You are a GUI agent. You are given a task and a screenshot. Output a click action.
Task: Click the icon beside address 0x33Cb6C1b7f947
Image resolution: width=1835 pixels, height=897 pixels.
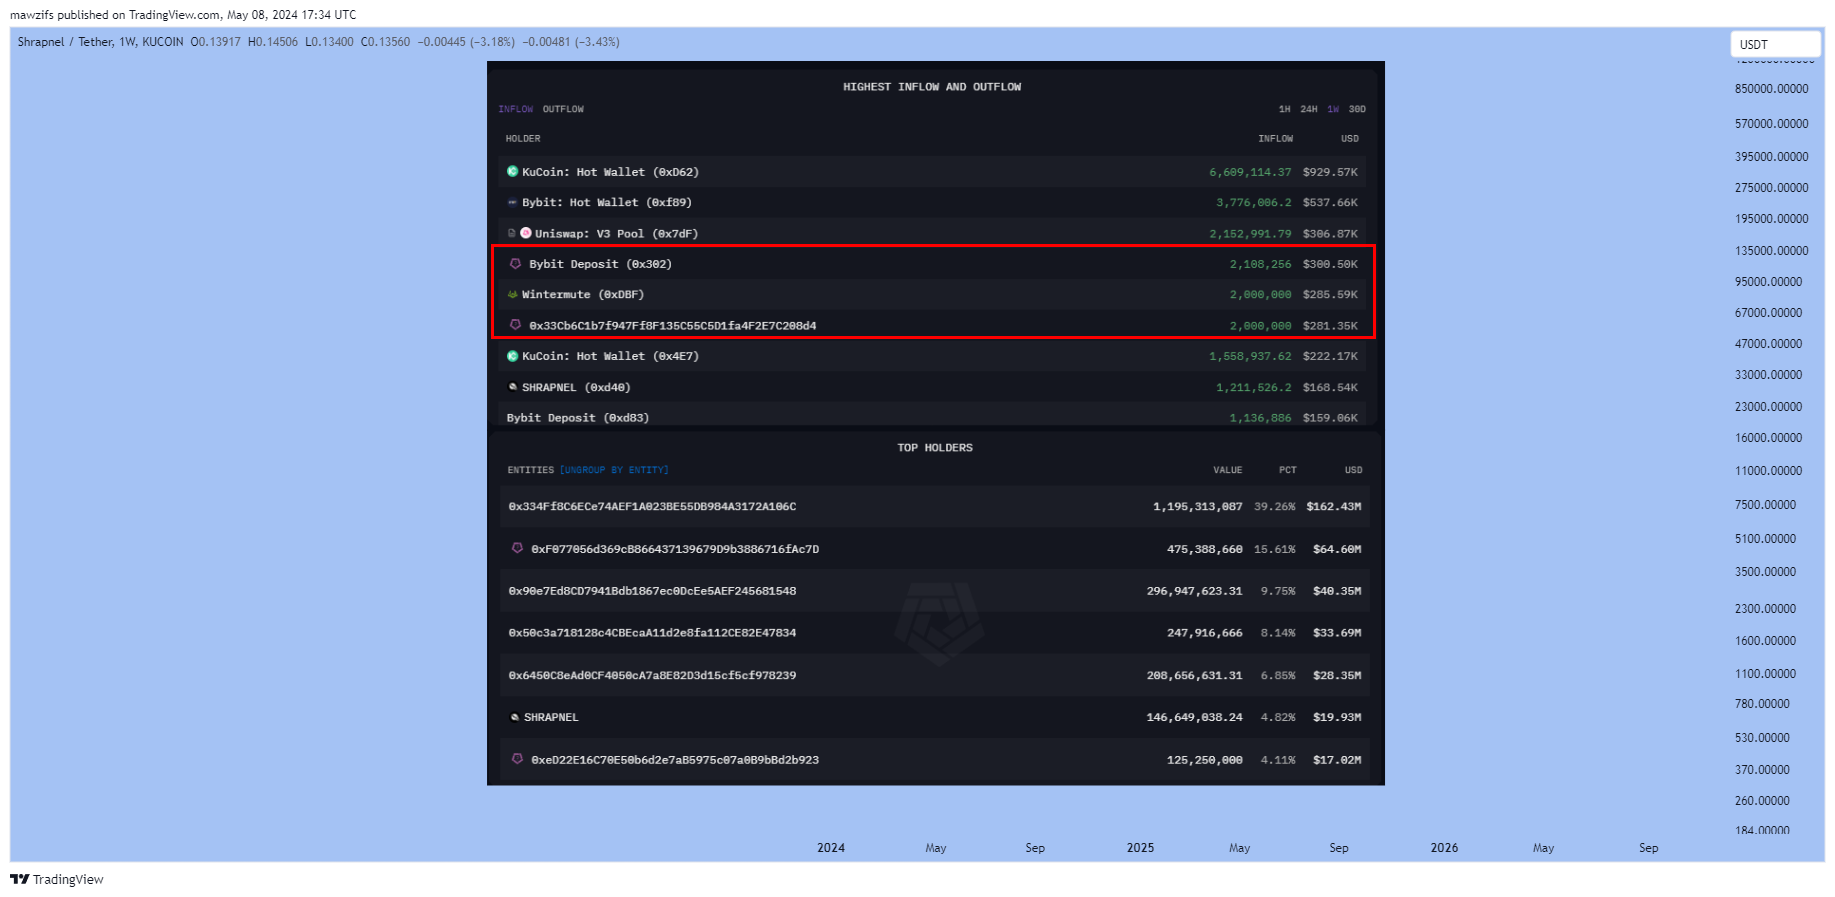516,325
